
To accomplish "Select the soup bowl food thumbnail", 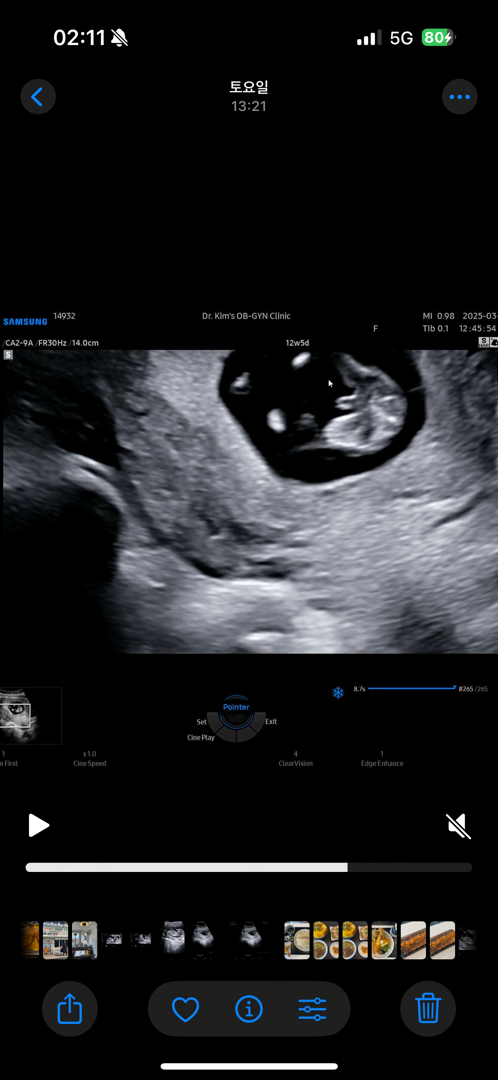I will pos(297,940).
